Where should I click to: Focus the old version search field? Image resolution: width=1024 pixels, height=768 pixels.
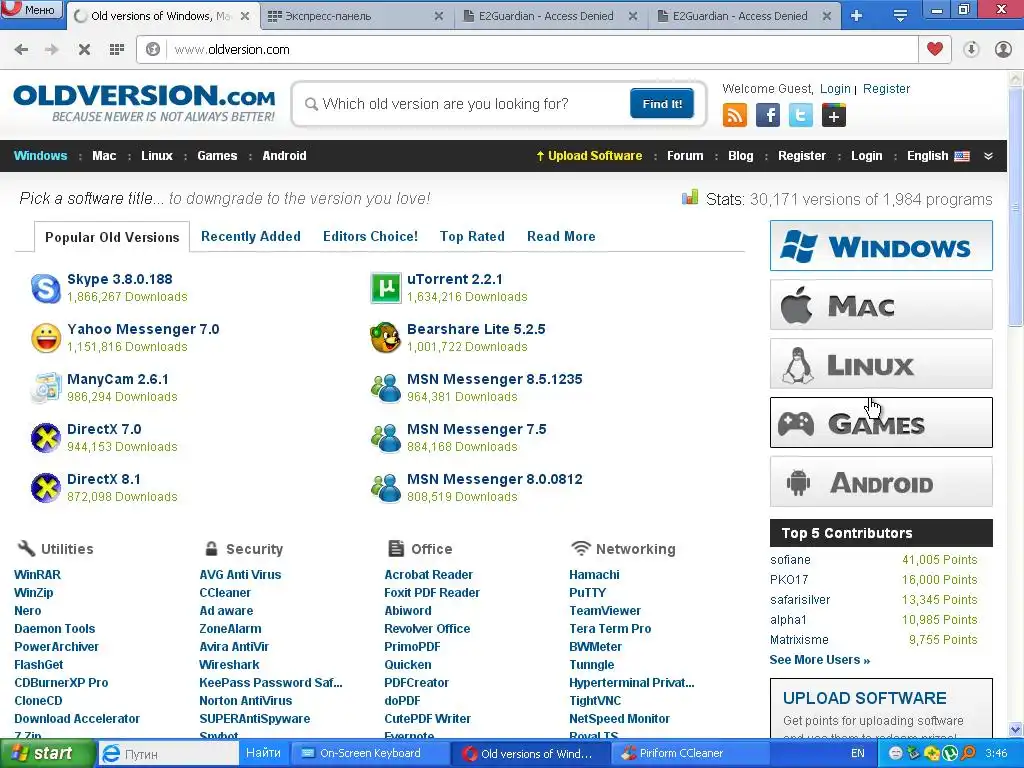click(x=464, y=104)
